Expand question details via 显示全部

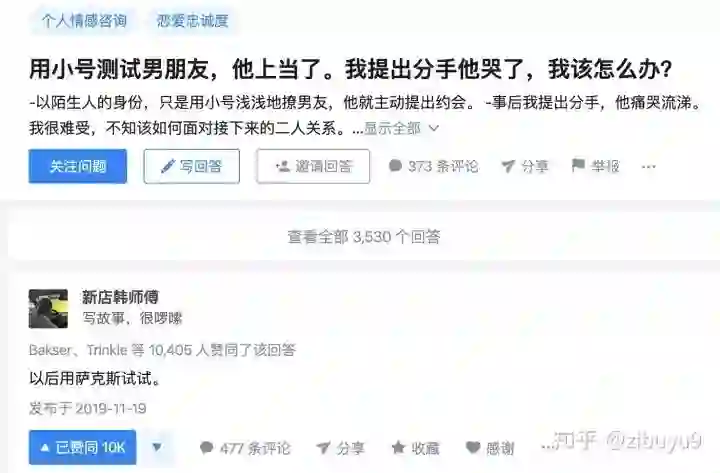coord(402,129)
